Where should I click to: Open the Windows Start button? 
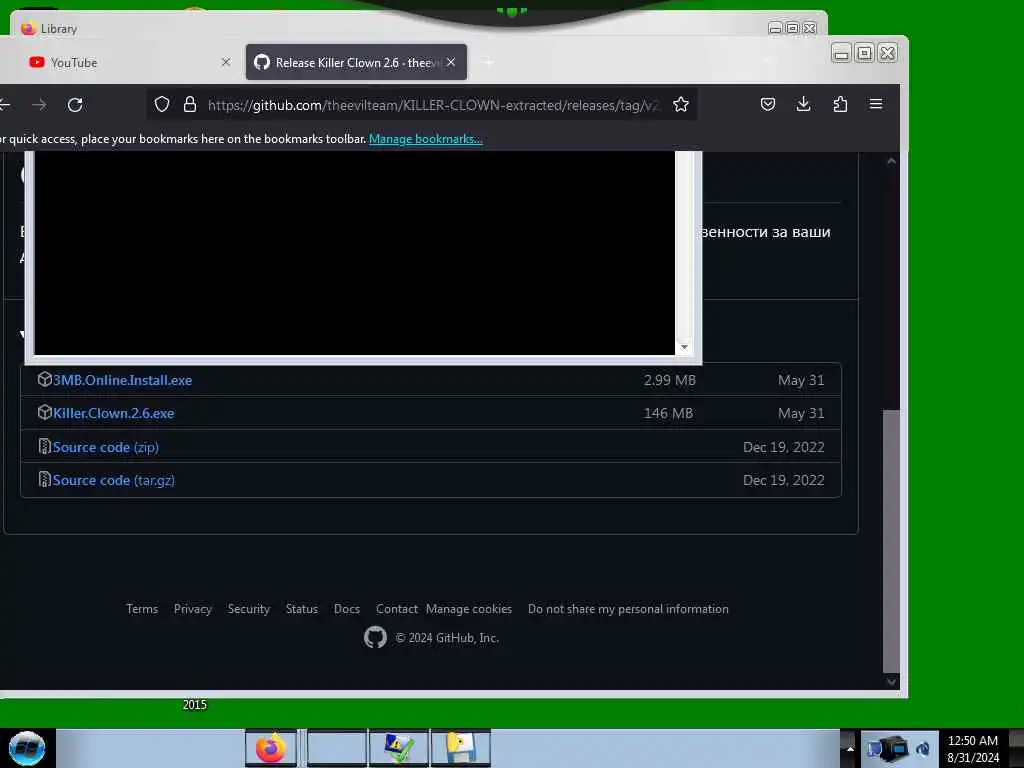[x=27, y=748]
